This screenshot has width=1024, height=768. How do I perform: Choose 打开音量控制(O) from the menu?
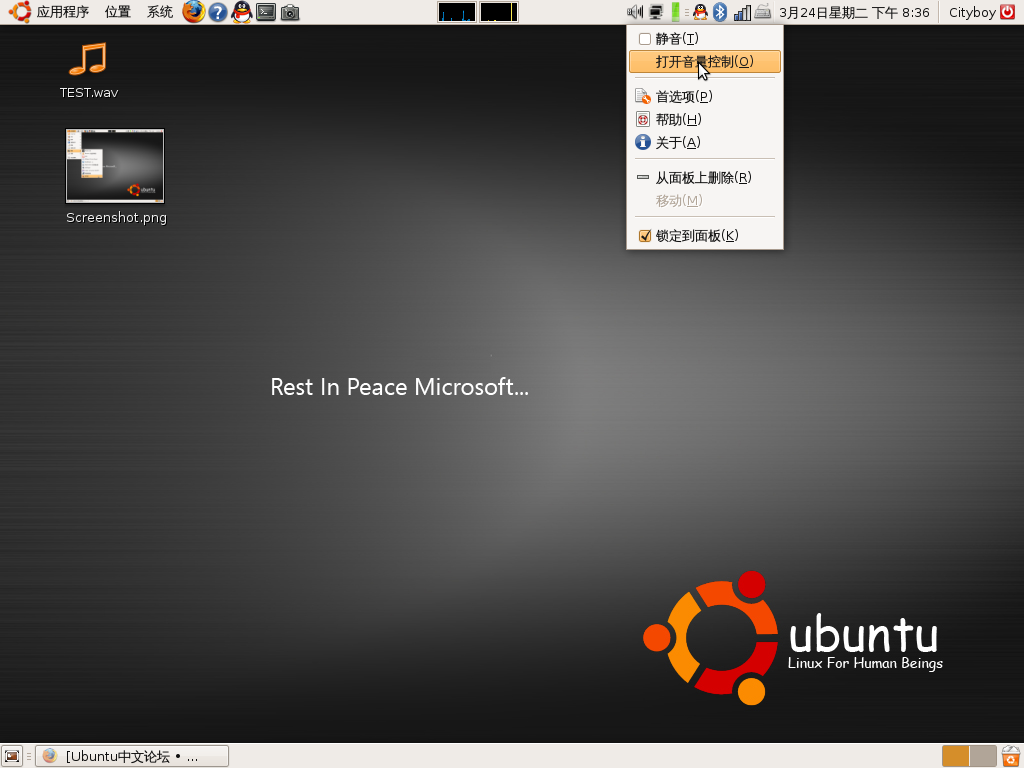point(705,62)
